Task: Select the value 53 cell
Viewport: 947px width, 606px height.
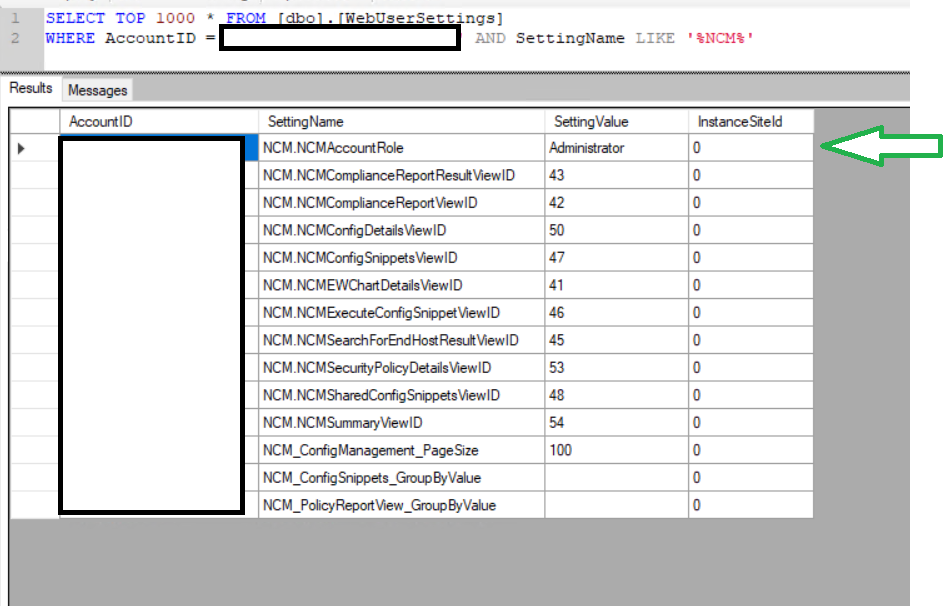Action: coord(617,368)
